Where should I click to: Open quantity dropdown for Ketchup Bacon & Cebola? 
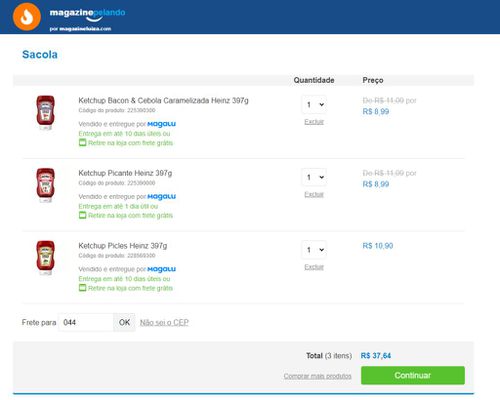[314, 105]
